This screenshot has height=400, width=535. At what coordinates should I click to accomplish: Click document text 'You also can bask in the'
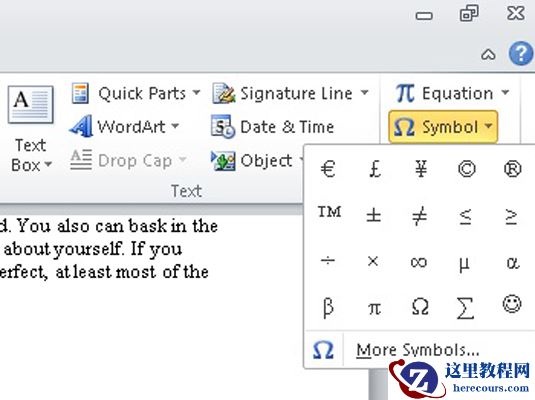point(117,226)
